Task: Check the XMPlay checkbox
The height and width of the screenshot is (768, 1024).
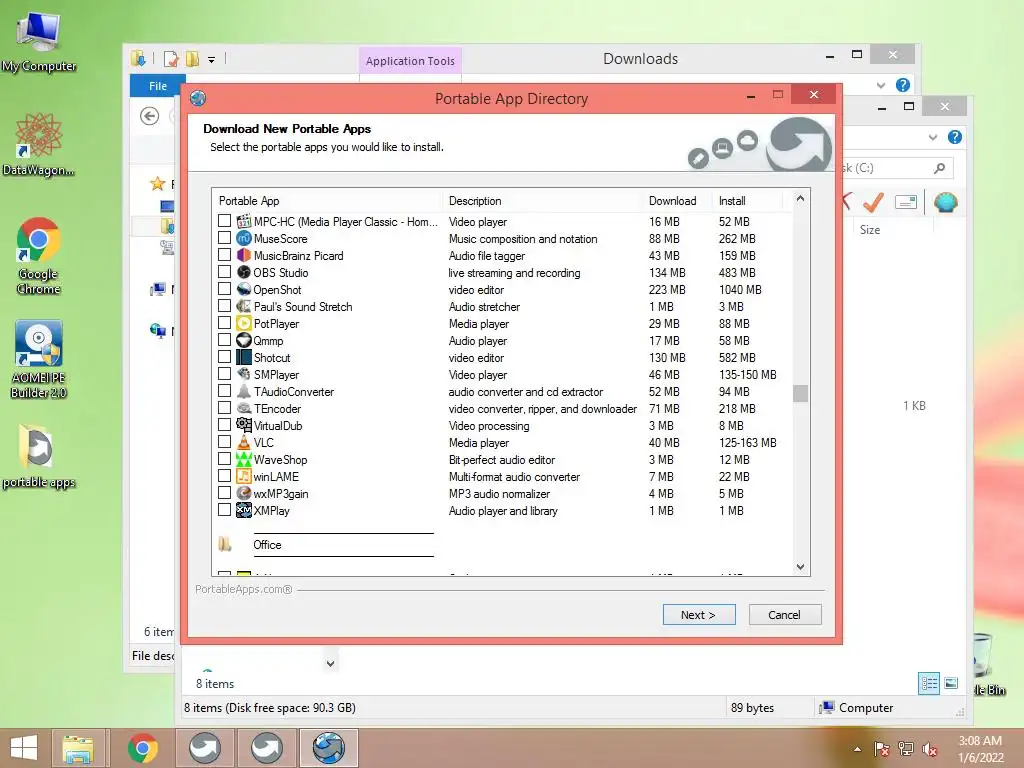Action: click(x=225, y=509)
